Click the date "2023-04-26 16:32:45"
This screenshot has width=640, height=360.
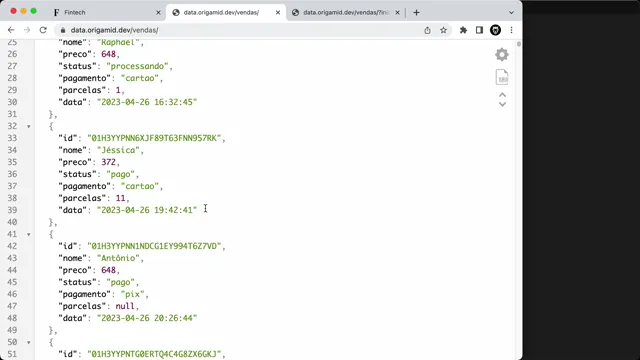147,102
